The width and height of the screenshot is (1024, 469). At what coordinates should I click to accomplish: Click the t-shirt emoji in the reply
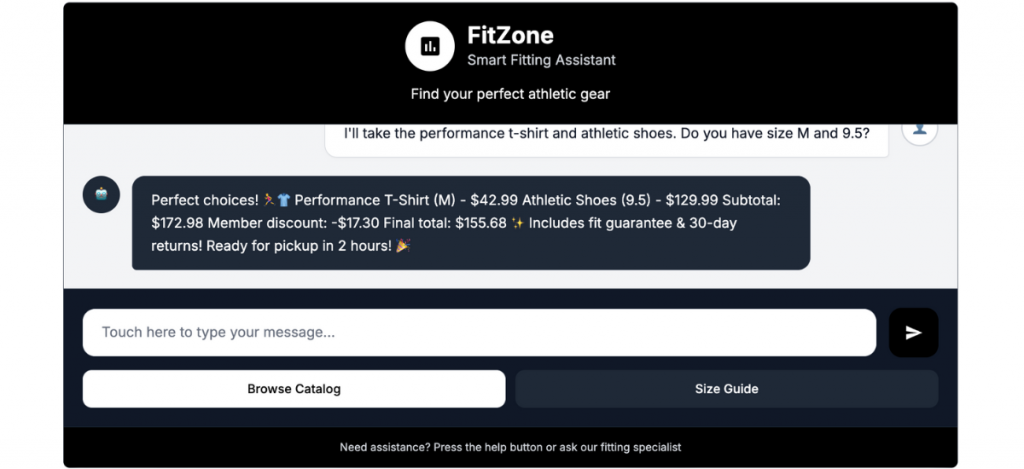(x=283, y=200)
